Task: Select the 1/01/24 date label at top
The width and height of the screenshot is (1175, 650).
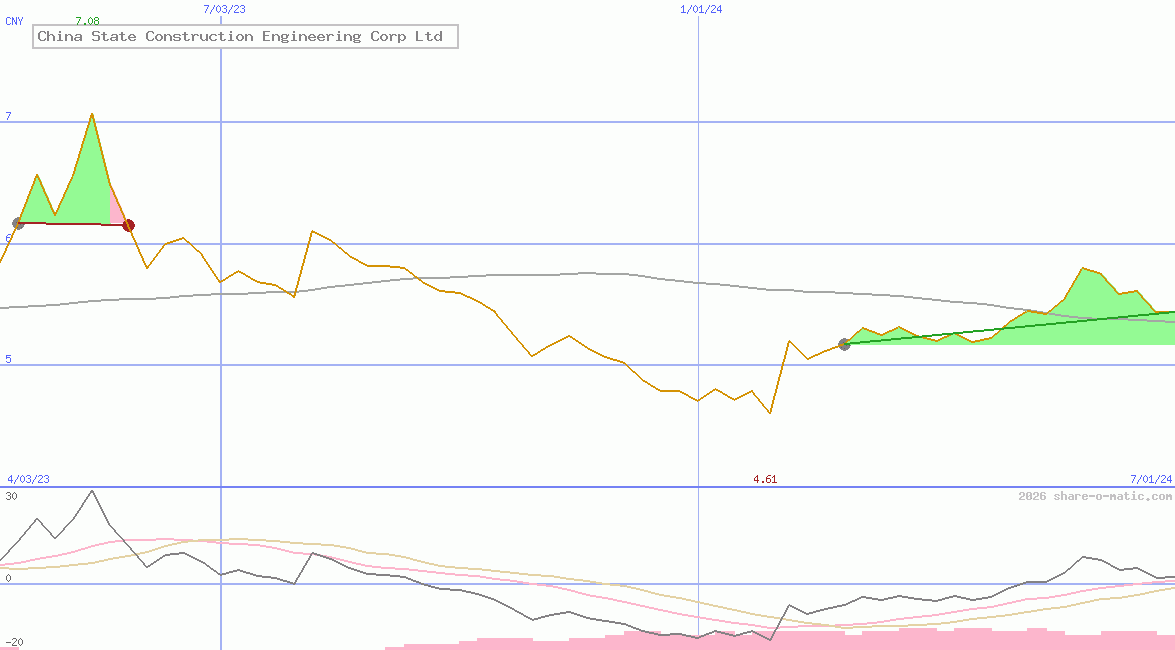Action: point(701,9)
